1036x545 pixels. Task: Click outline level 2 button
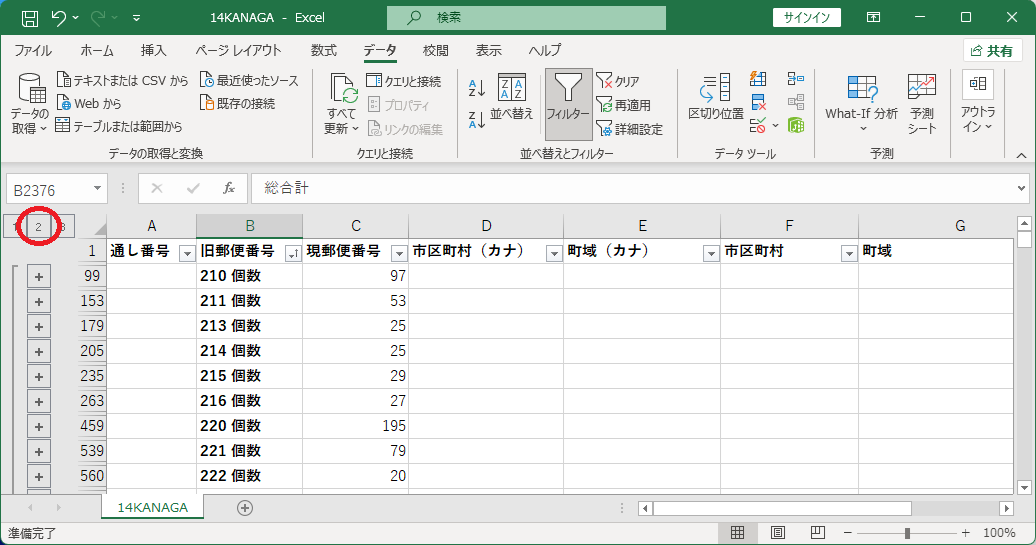click(x=38, y=227)
